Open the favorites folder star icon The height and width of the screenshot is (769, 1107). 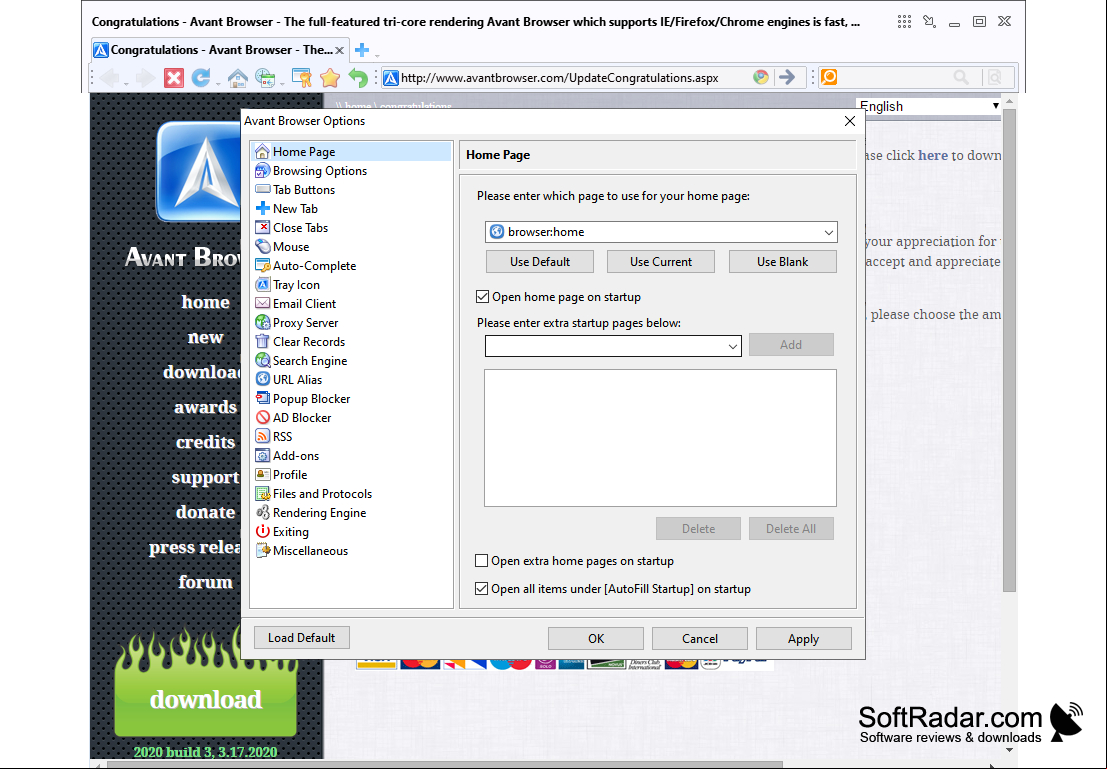[x=301, y=78]
